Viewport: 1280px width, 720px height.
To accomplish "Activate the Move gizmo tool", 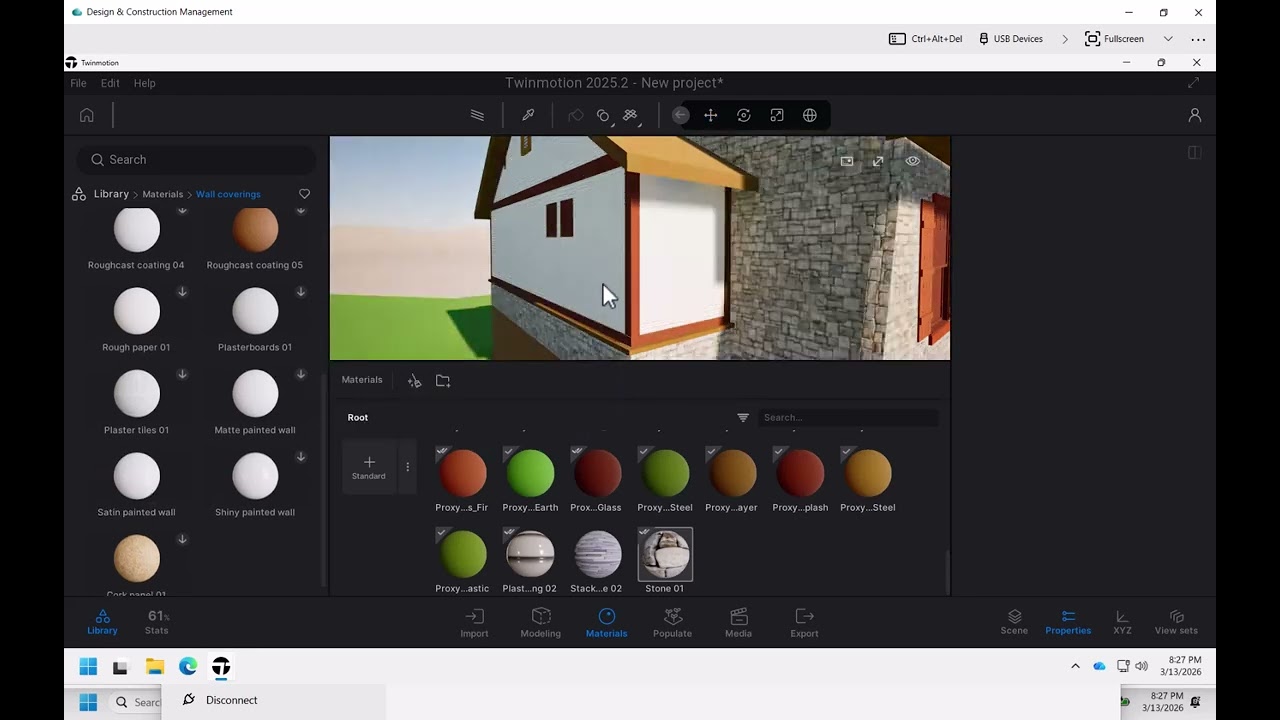I will click(x=711, y=115).
